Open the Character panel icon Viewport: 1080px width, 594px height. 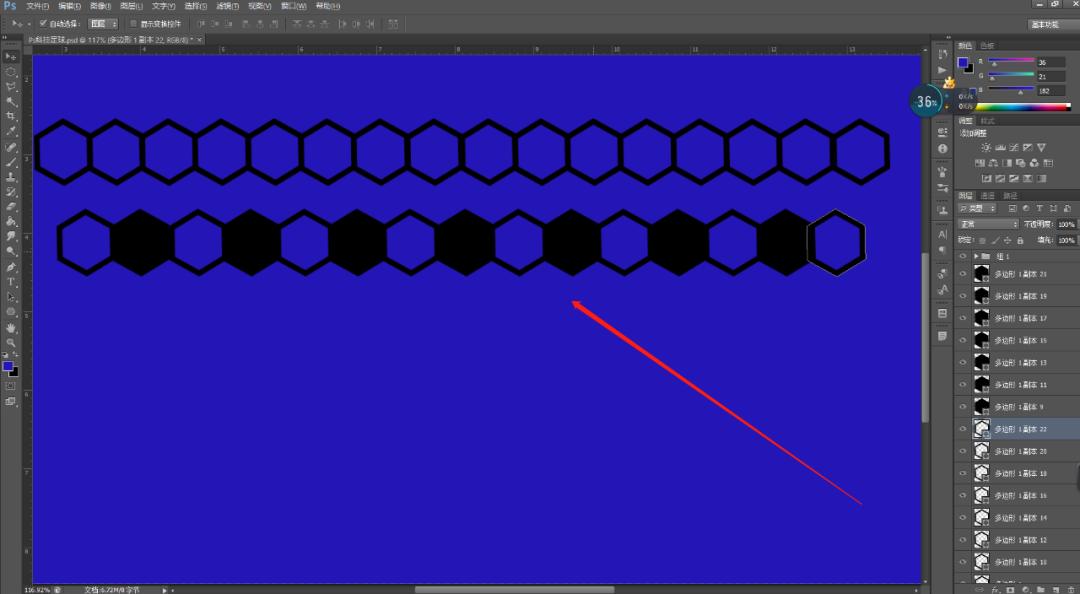pyautogui.click(x=942, y=234)
